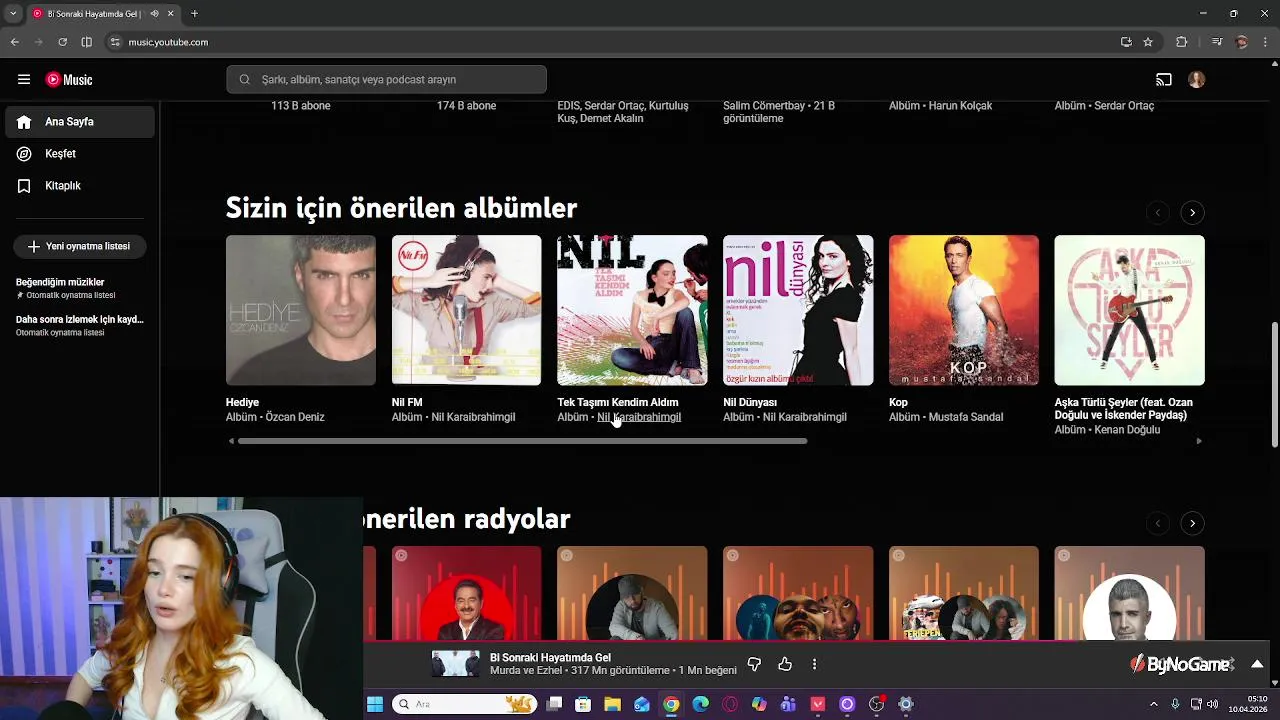The image size is (1280, 720).
Task: Click the right arrow of albums scrollbar
Action: click(1199, 441)
